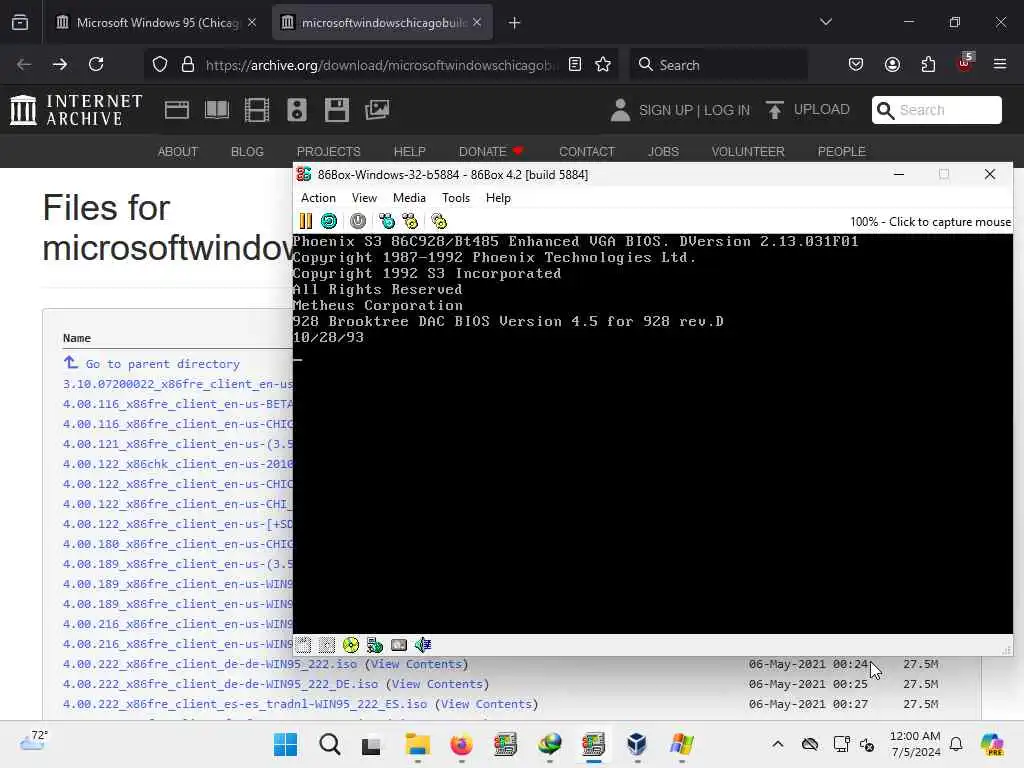Open a new browser tab
1024x768 pixels.
[x=515, y=23]
